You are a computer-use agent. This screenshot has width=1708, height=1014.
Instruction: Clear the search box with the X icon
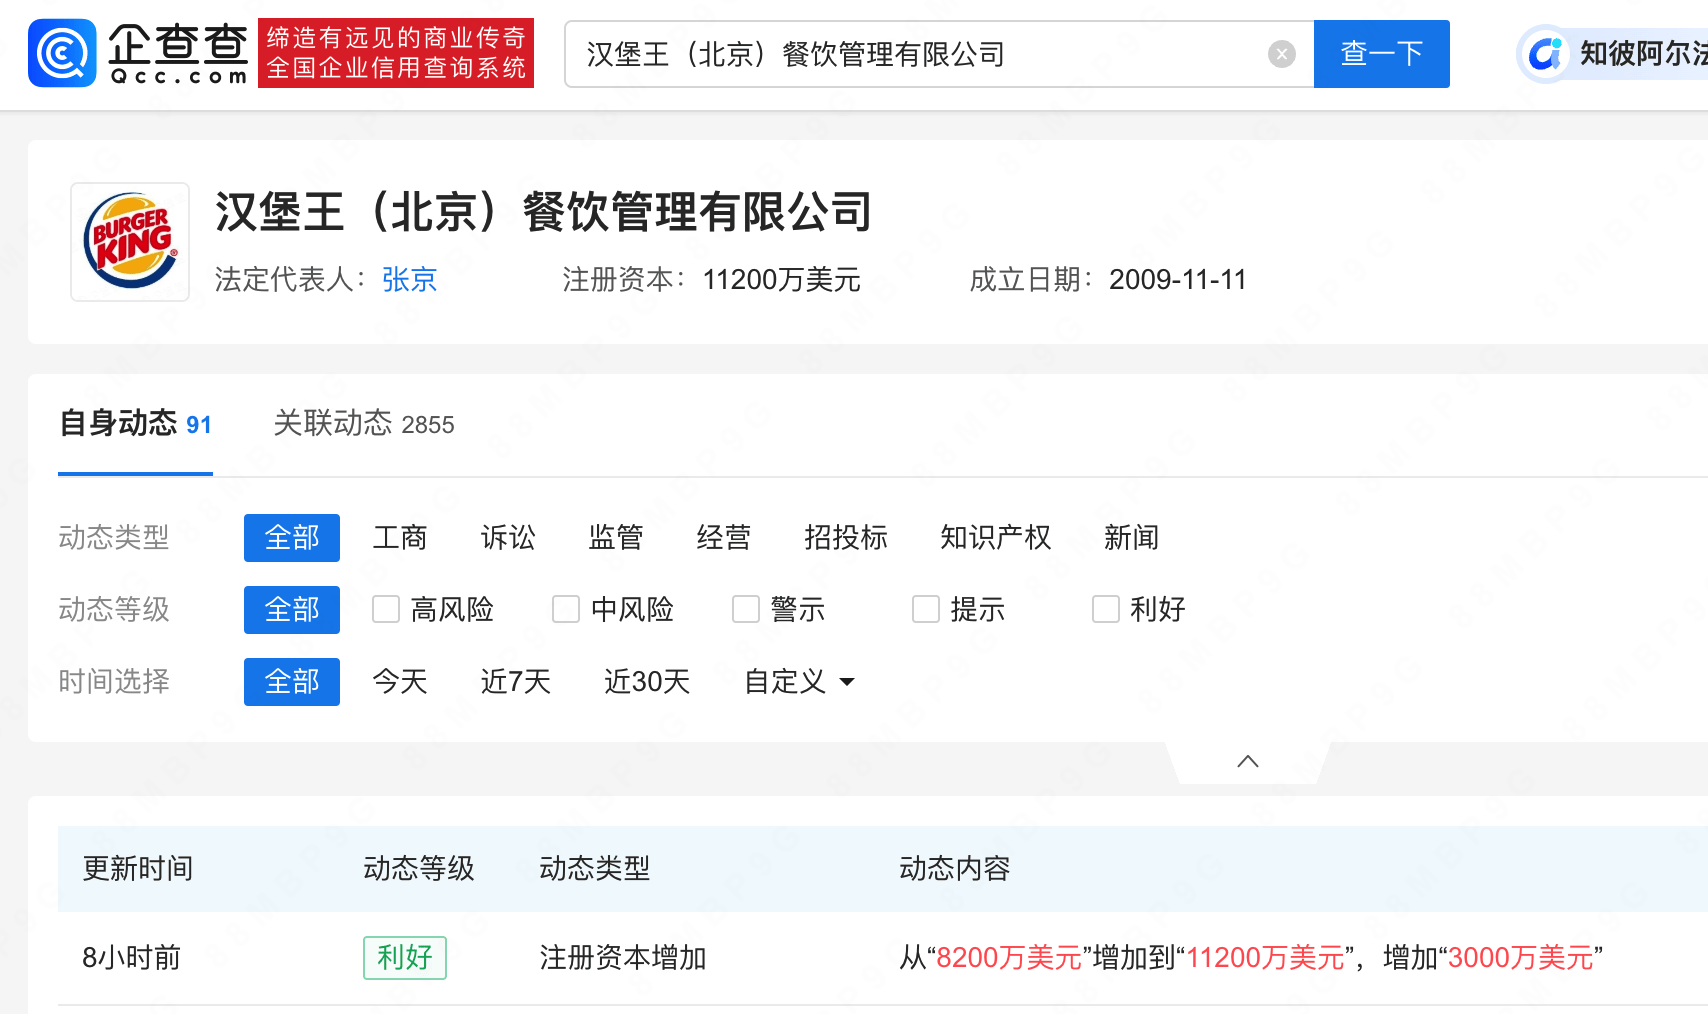(1281, 53)
